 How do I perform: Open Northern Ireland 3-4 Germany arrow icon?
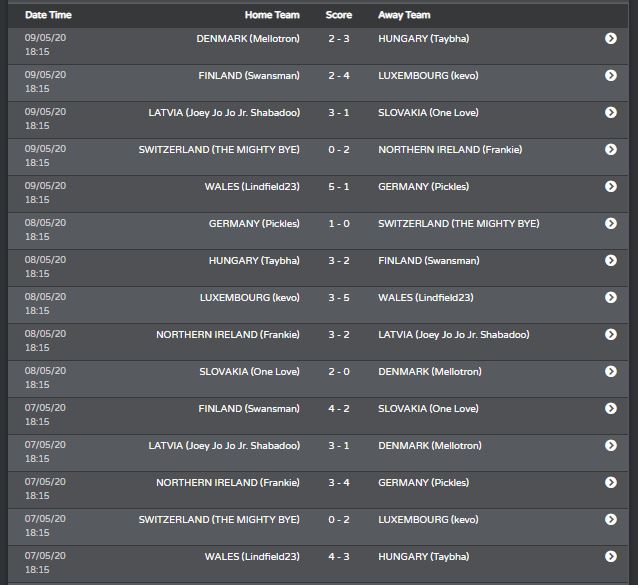click(610, 482)
